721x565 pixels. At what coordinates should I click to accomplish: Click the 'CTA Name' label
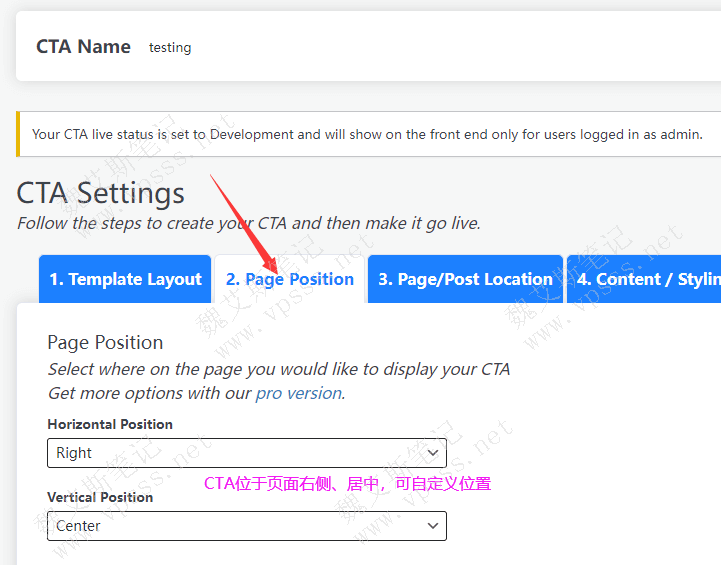[x=83, y=47]
